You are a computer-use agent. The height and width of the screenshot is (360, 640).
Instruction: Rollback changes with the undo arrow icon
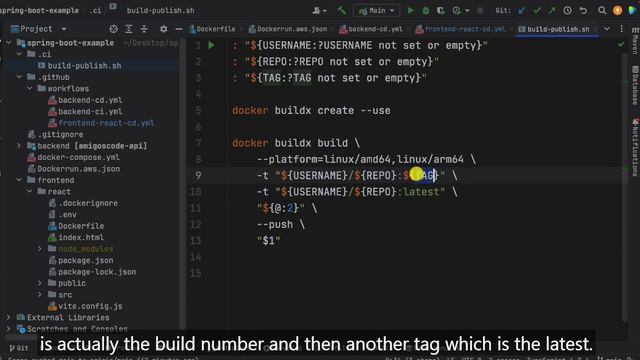(583, 11)
